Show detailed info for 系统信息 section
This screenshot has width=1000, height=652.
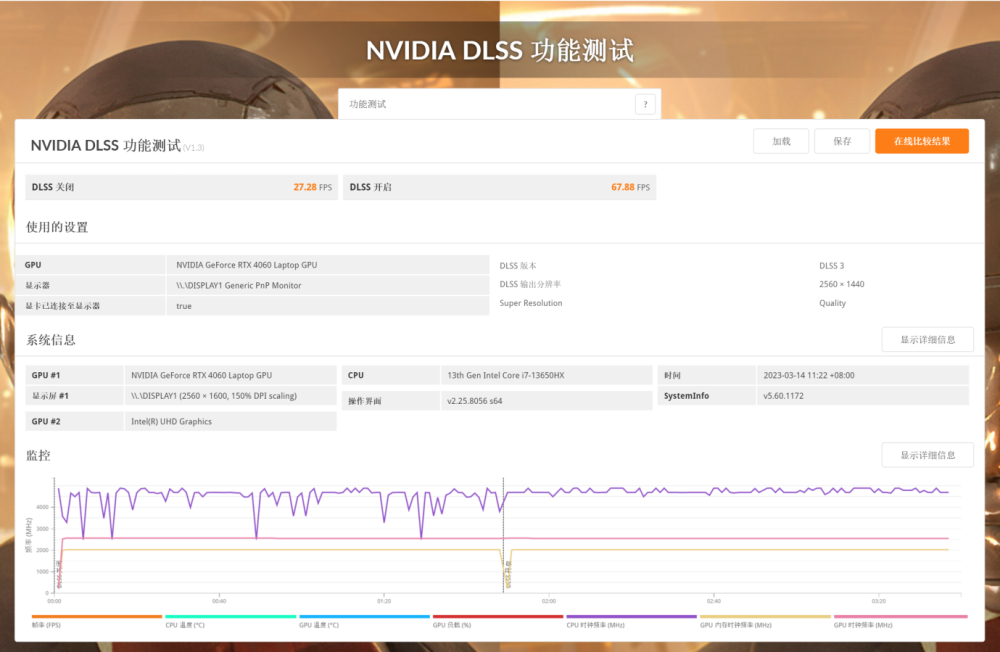pyautogui.click(x=926, y=339)
